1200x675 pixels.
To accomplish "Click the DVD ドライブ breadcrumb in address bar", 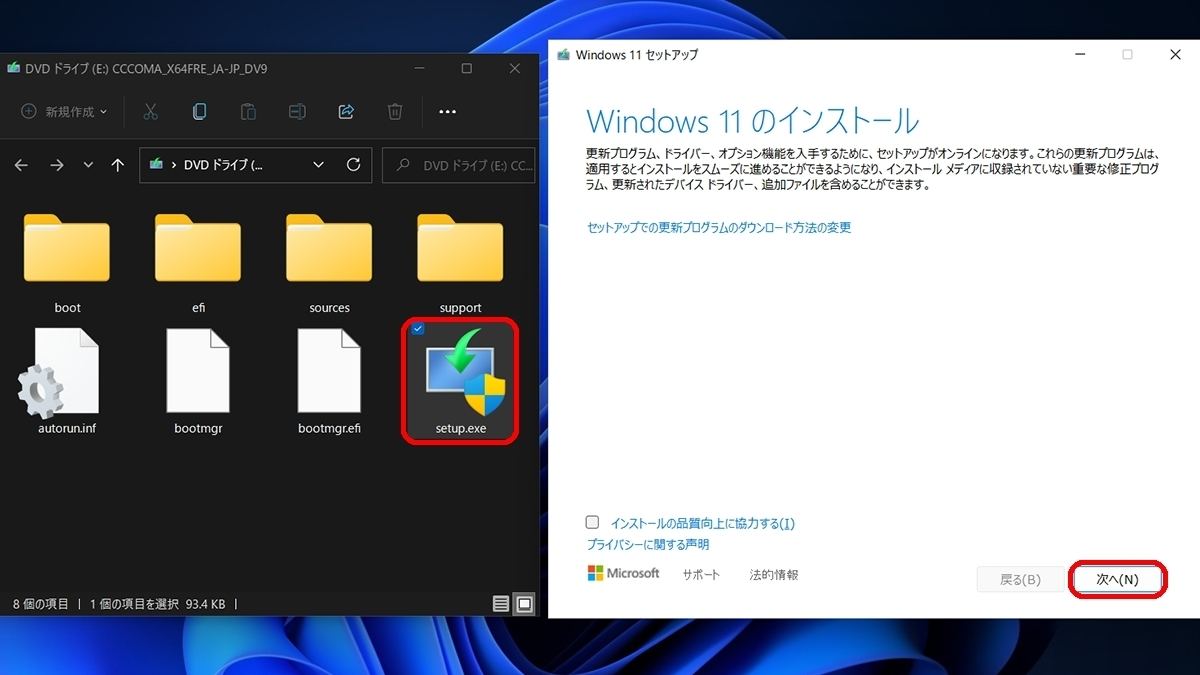I will (223, 165).
